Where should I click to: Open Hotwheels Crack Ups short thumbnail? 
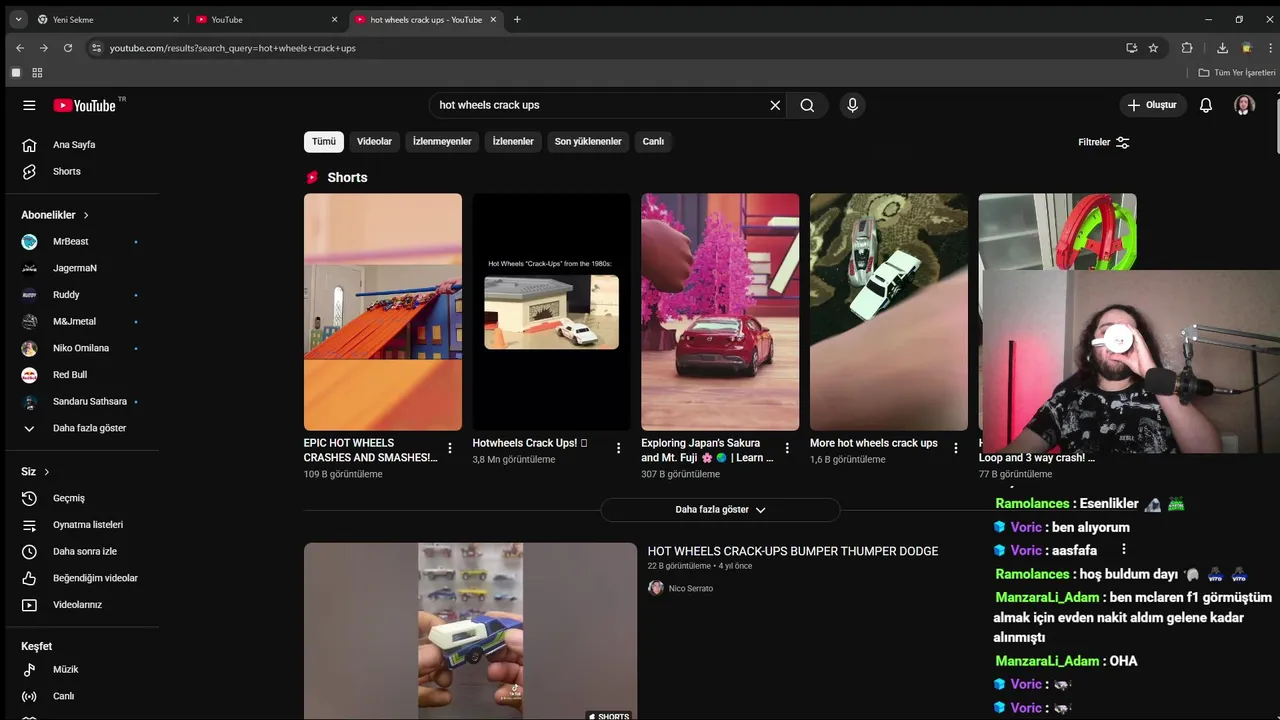click(551, 312)
